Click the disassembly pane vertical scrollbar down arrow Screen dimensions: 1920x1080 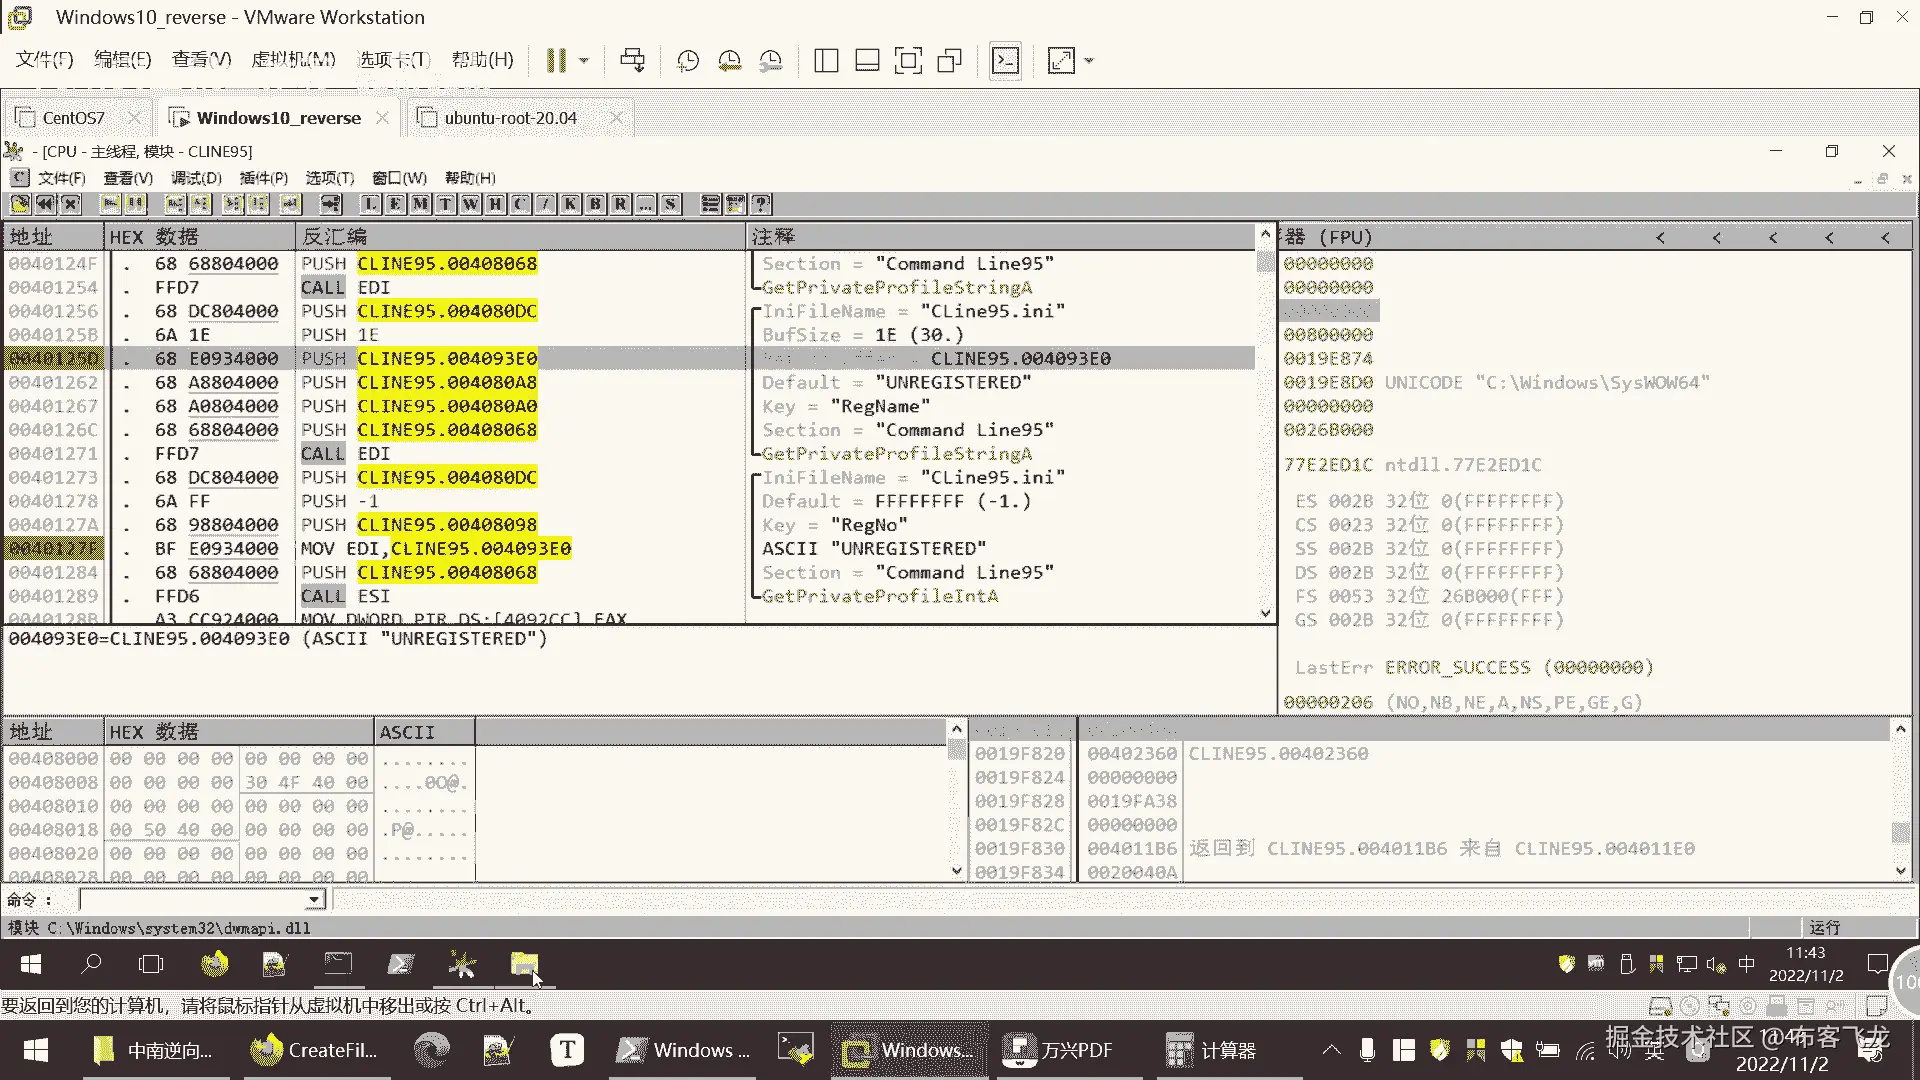[x=1265, y=613]
